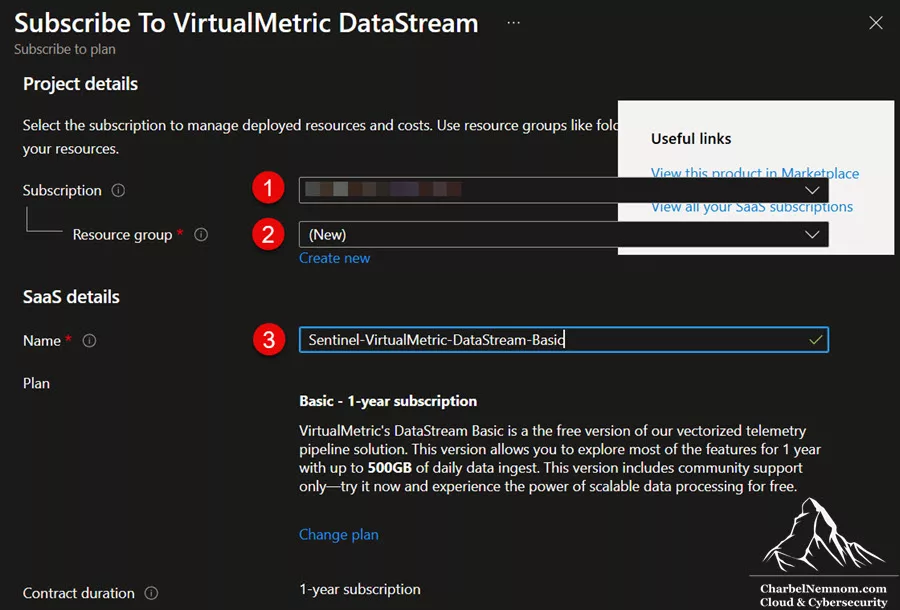The width and height of the screenshot is (900, 610).
Task: Click the Create new resource group link
Action: coord(335,258)
